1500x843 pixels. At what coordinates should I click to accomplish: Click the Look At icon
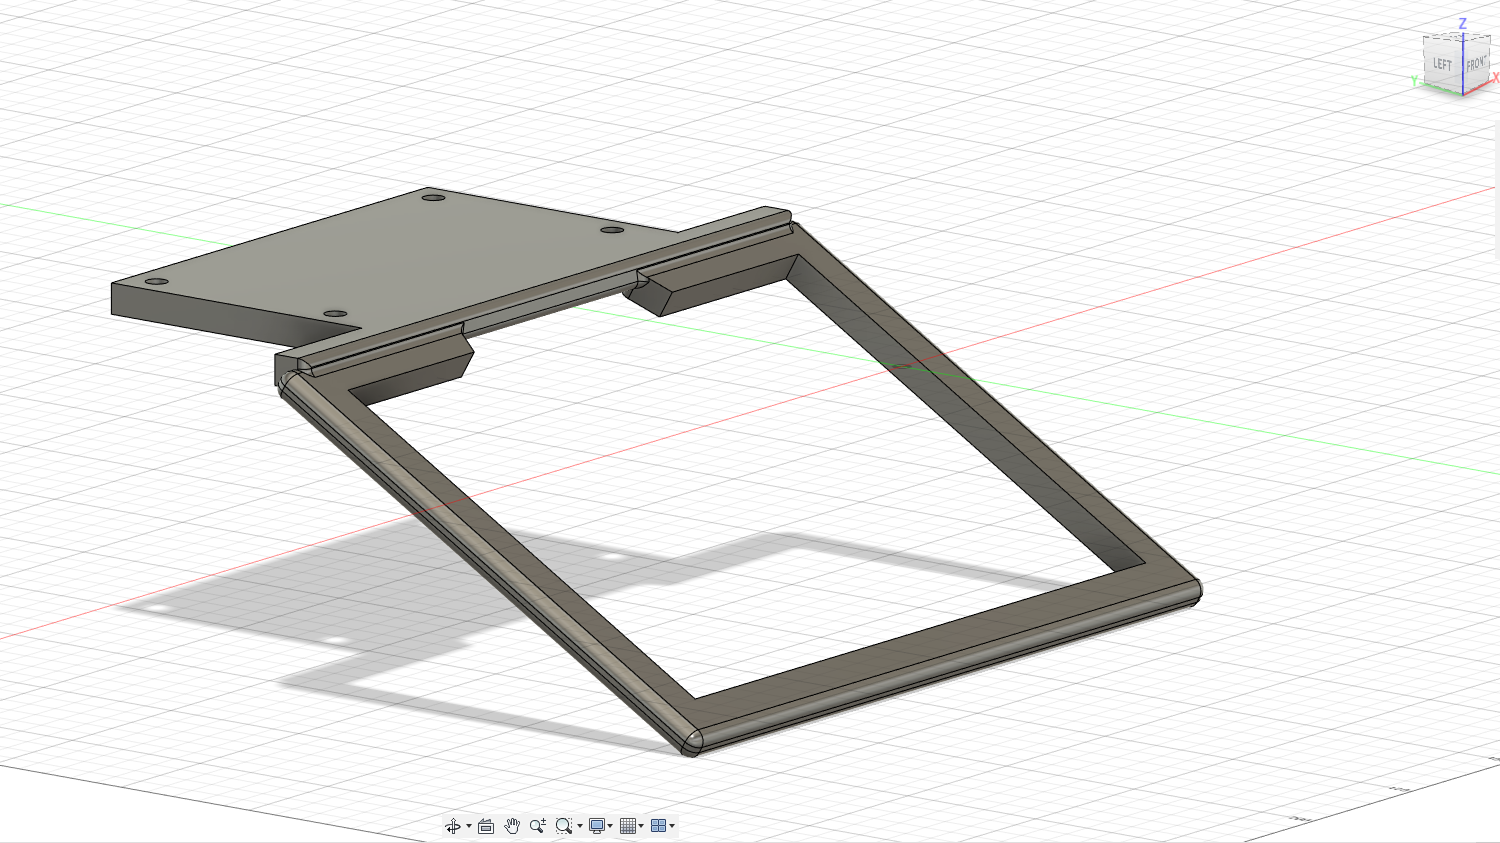click(486, 826)
